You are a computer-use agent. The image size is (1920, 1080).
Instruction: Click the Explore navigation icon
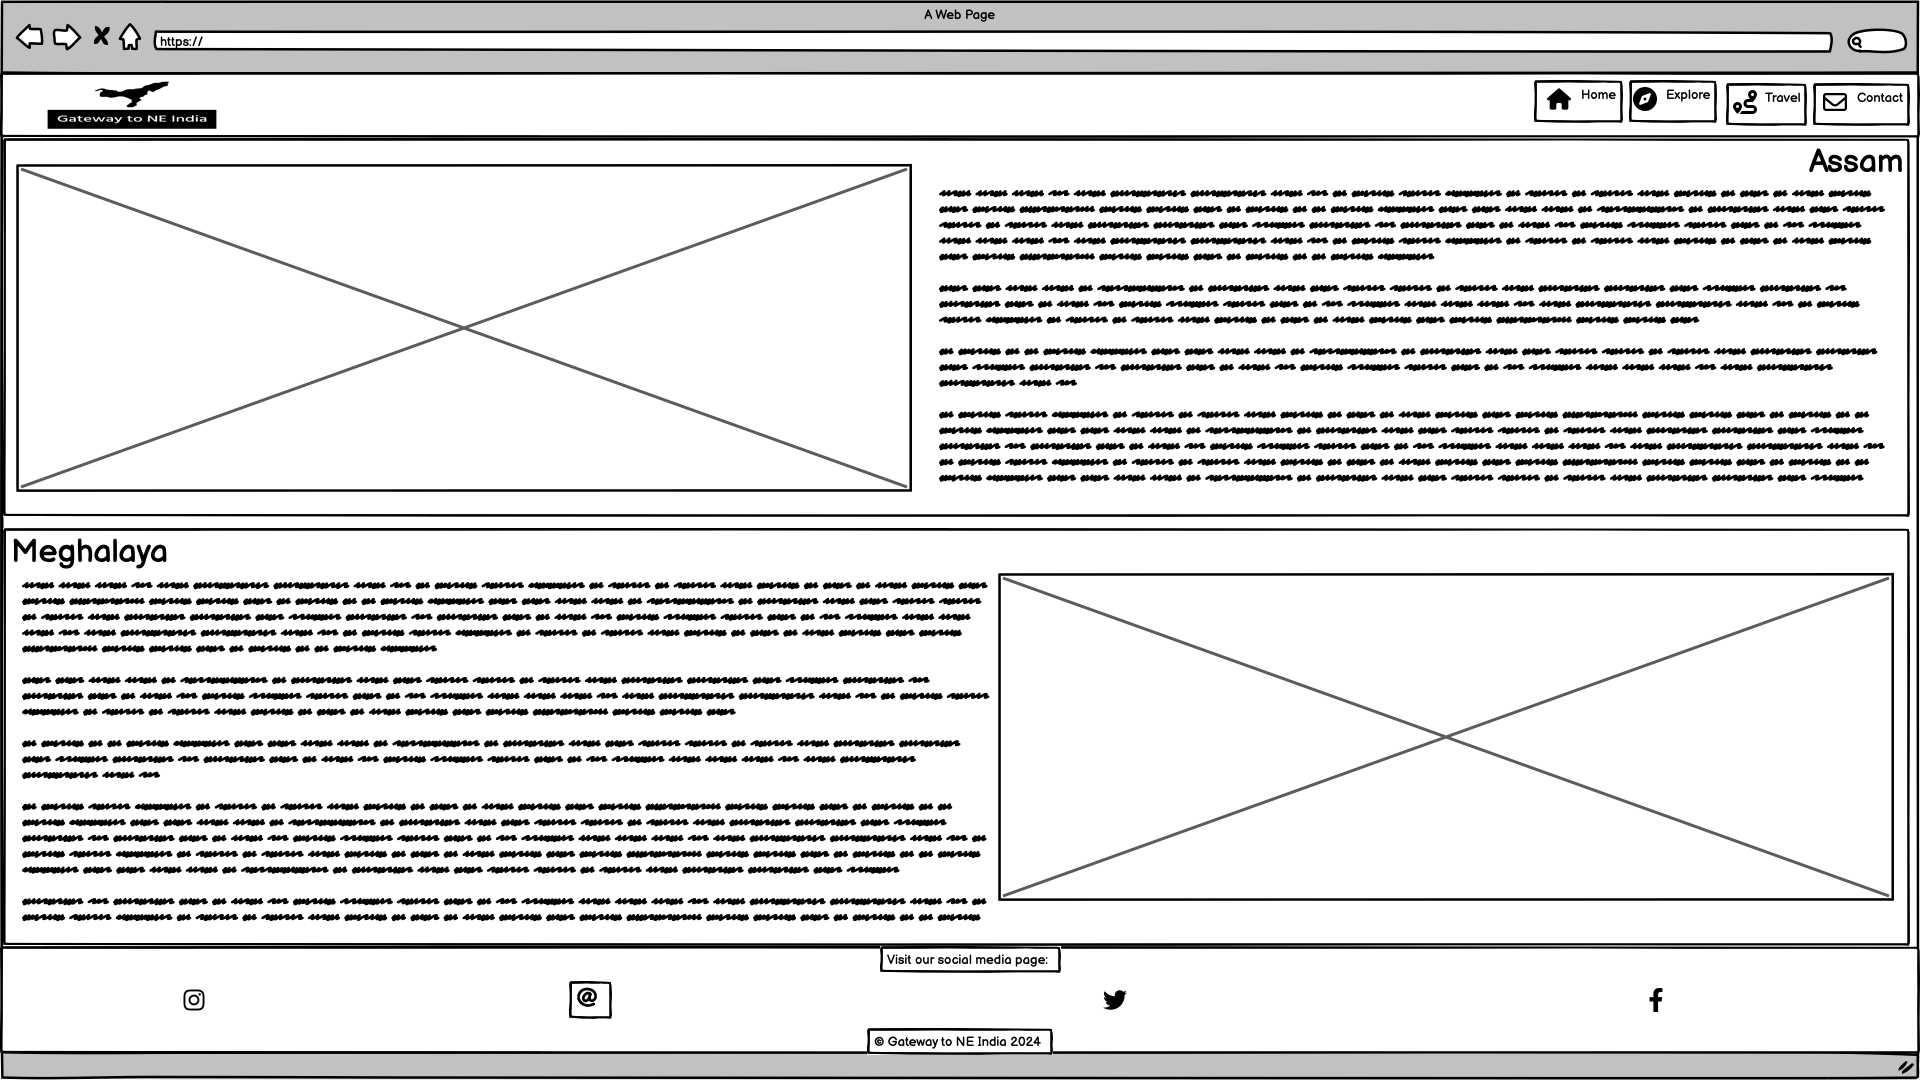[1646, 99]
